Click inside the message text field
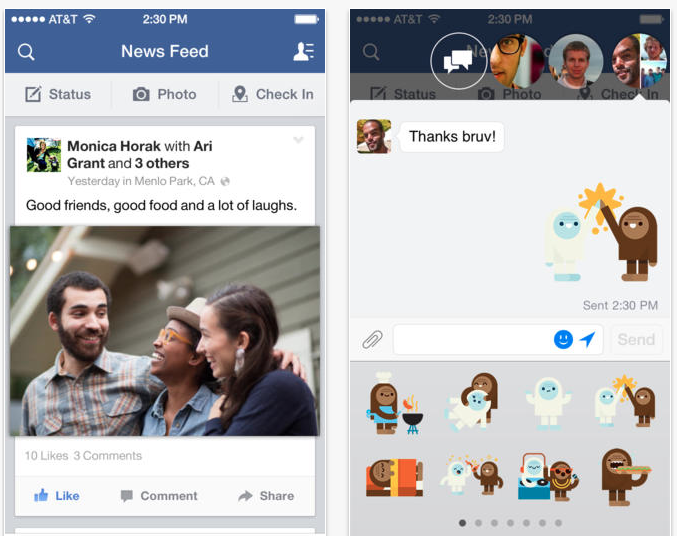 (x=473, y=339)
